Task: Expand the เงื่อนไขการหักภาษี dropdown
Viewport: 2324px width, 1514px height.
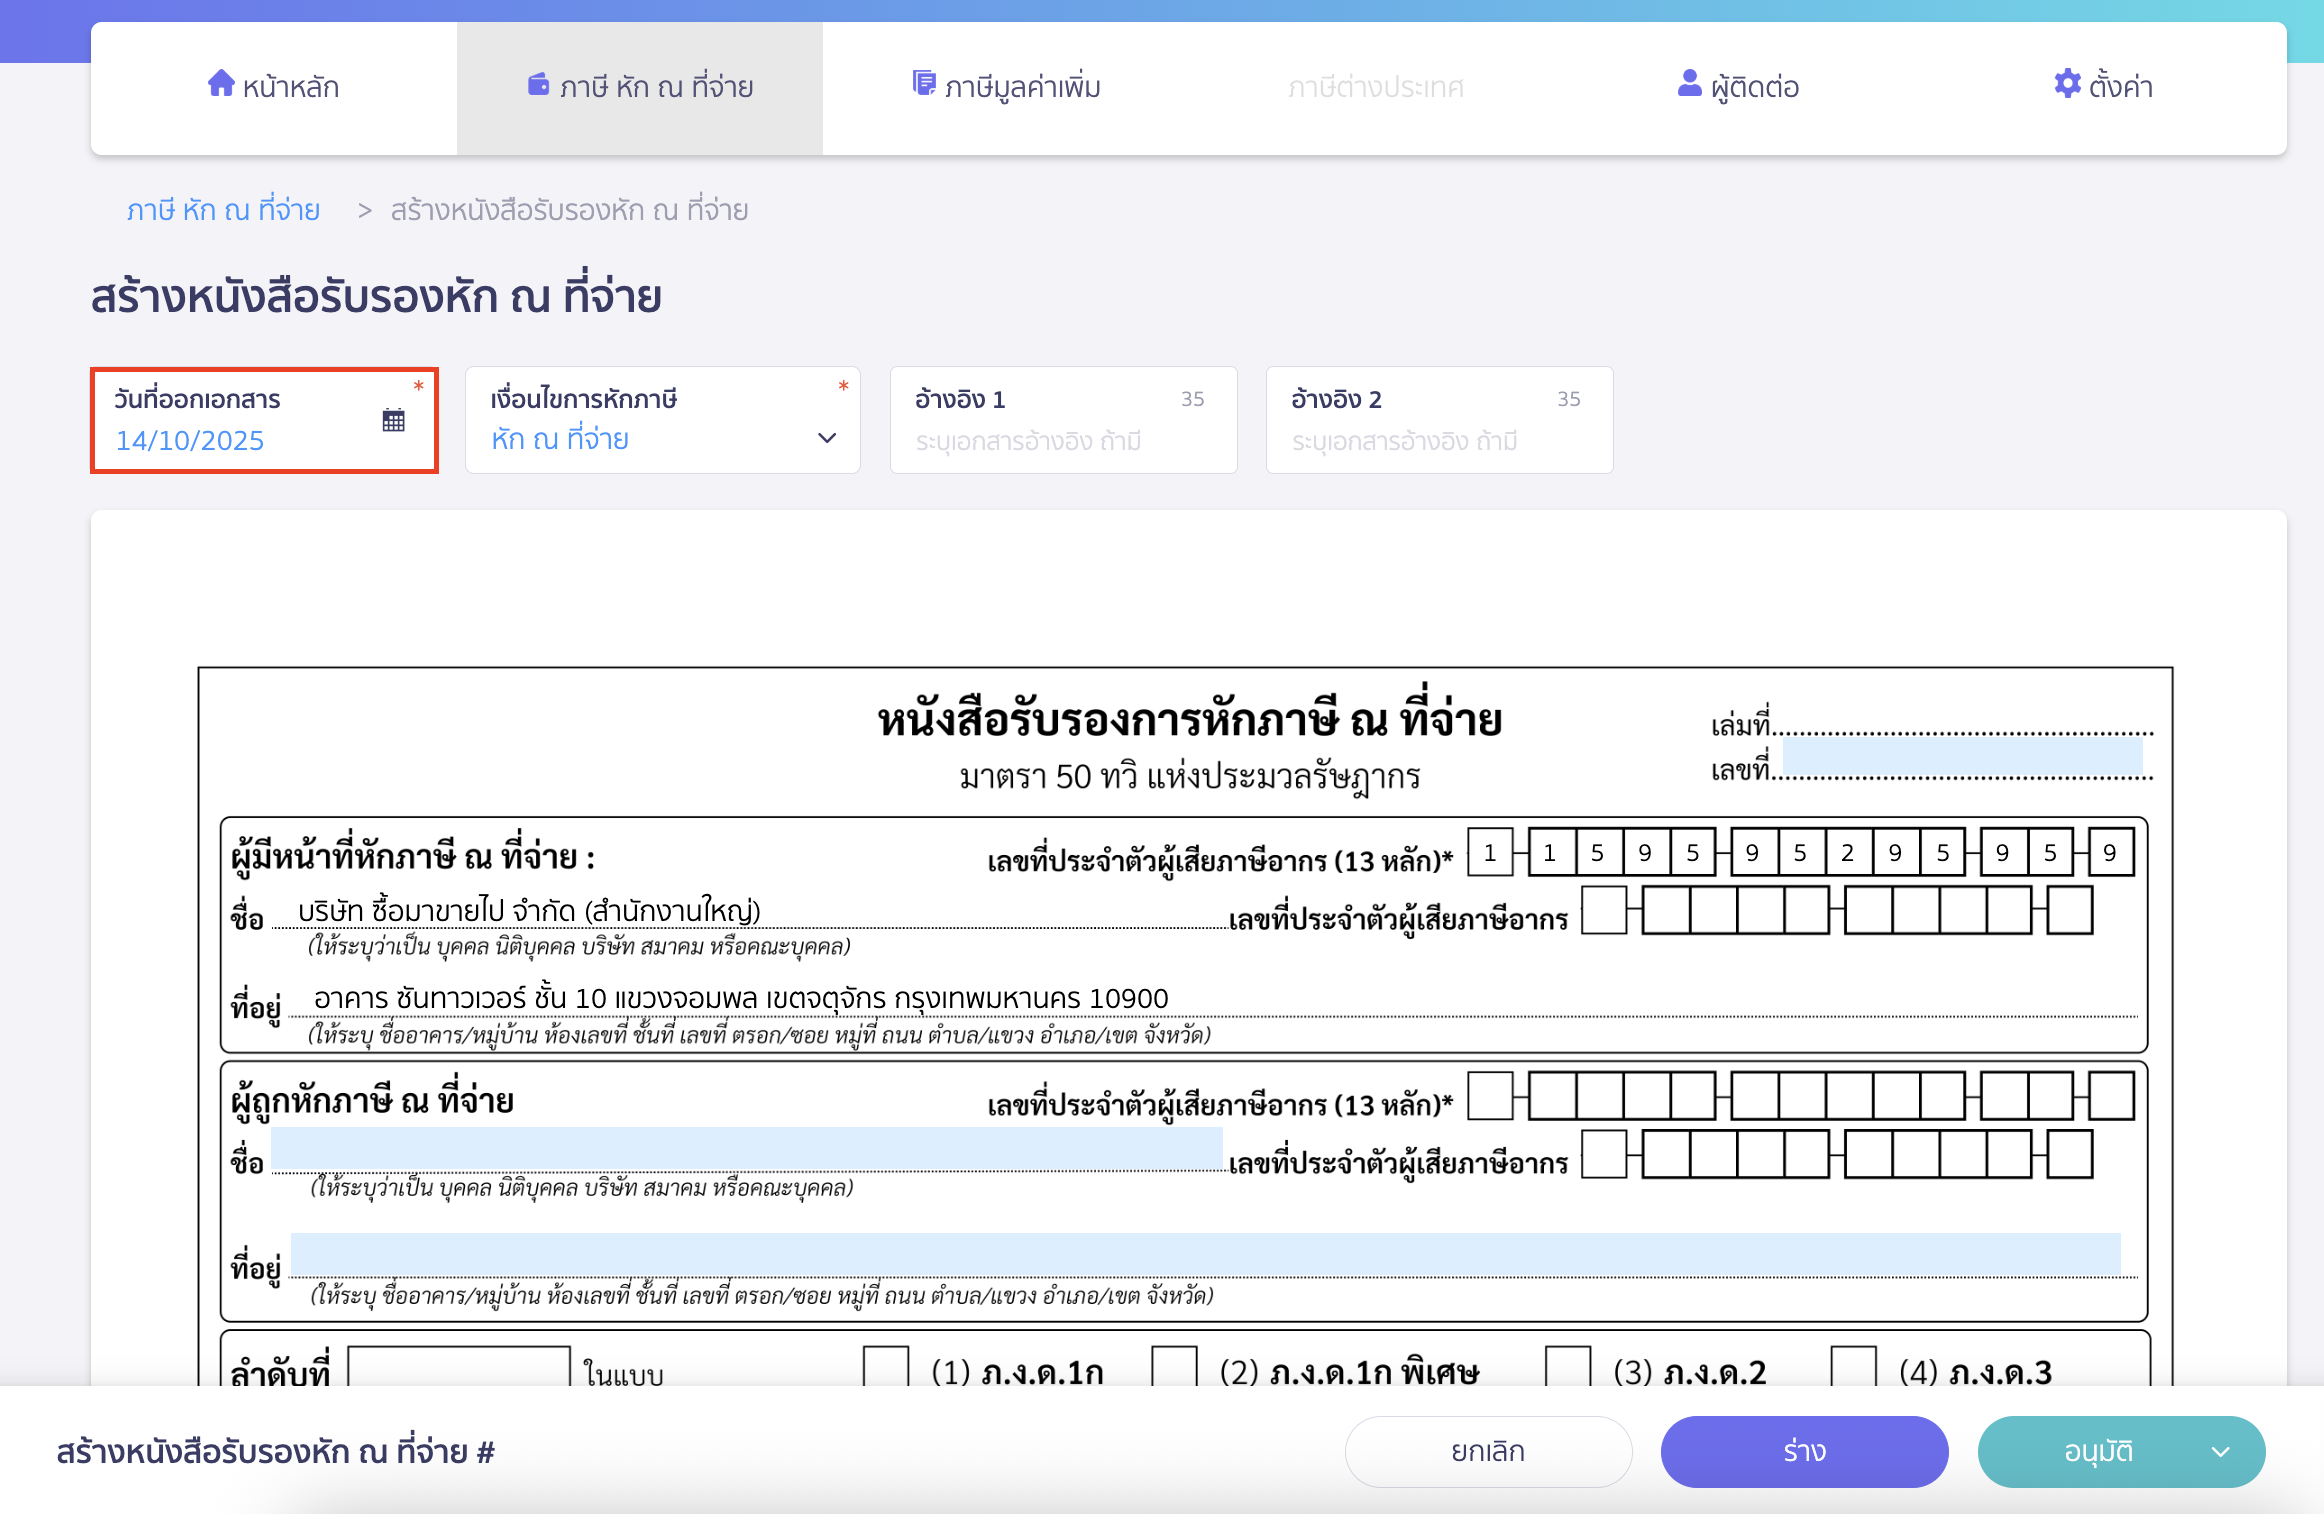Action: (827, 438)
